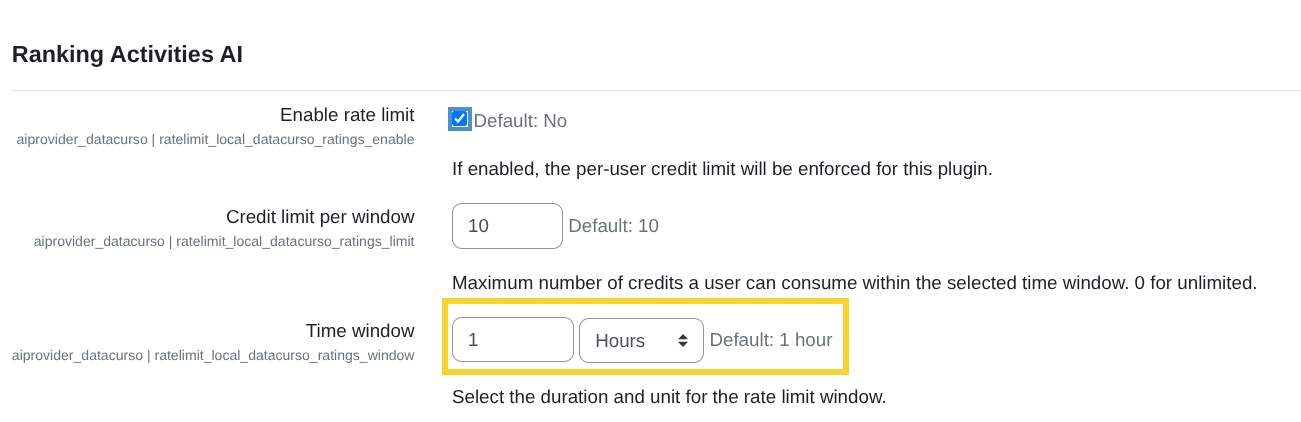Click the "Time window" setting label

click(360, 331)
